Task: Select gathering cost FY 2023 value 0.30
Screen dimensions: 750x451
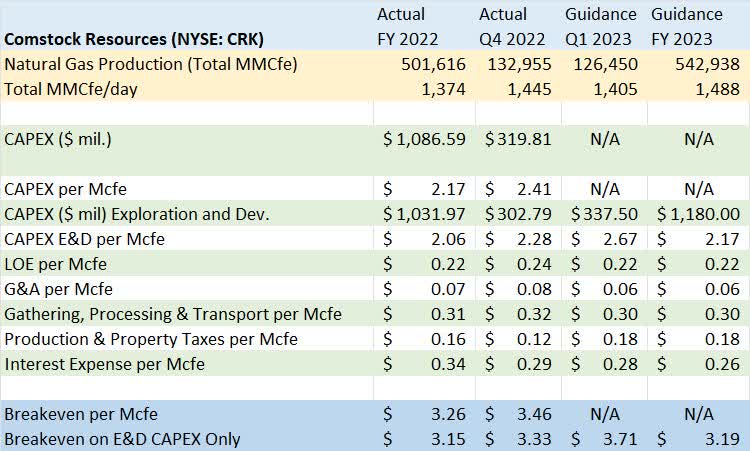Action: tap(722, 314)
